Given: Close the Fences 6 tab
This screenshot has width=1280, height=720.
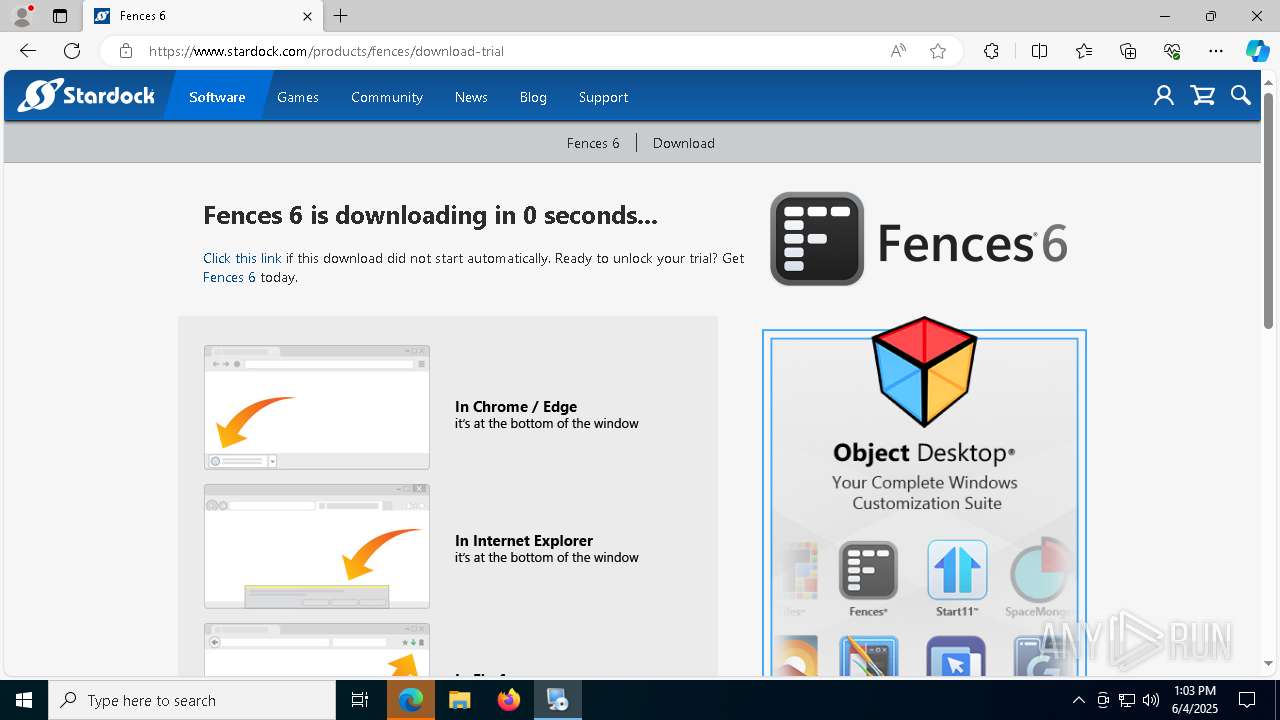Looking at the screenshot, I should point(307,16).
